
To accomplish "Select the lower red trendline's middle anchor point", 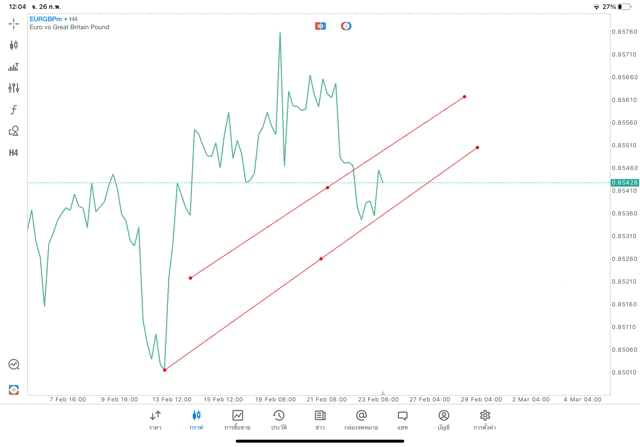I will click(x=321, y=259).
